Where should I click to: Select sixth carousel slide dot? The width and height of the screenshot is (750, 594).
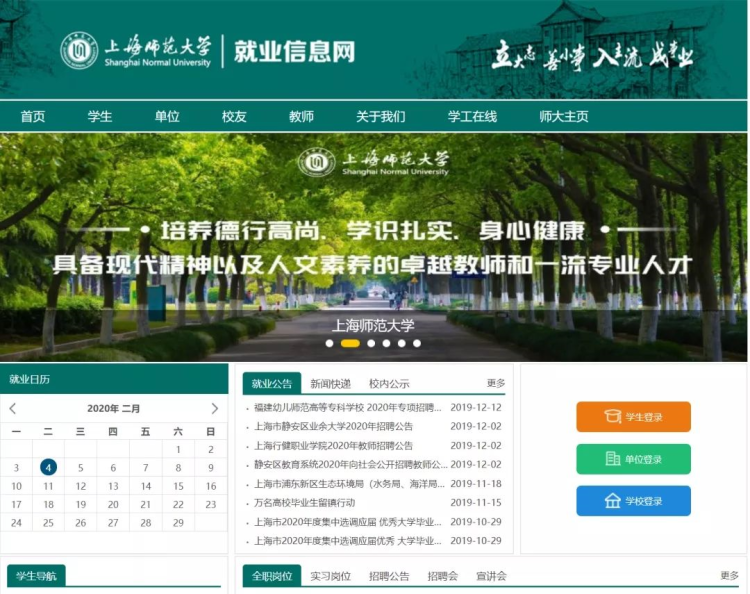[417, 343]
